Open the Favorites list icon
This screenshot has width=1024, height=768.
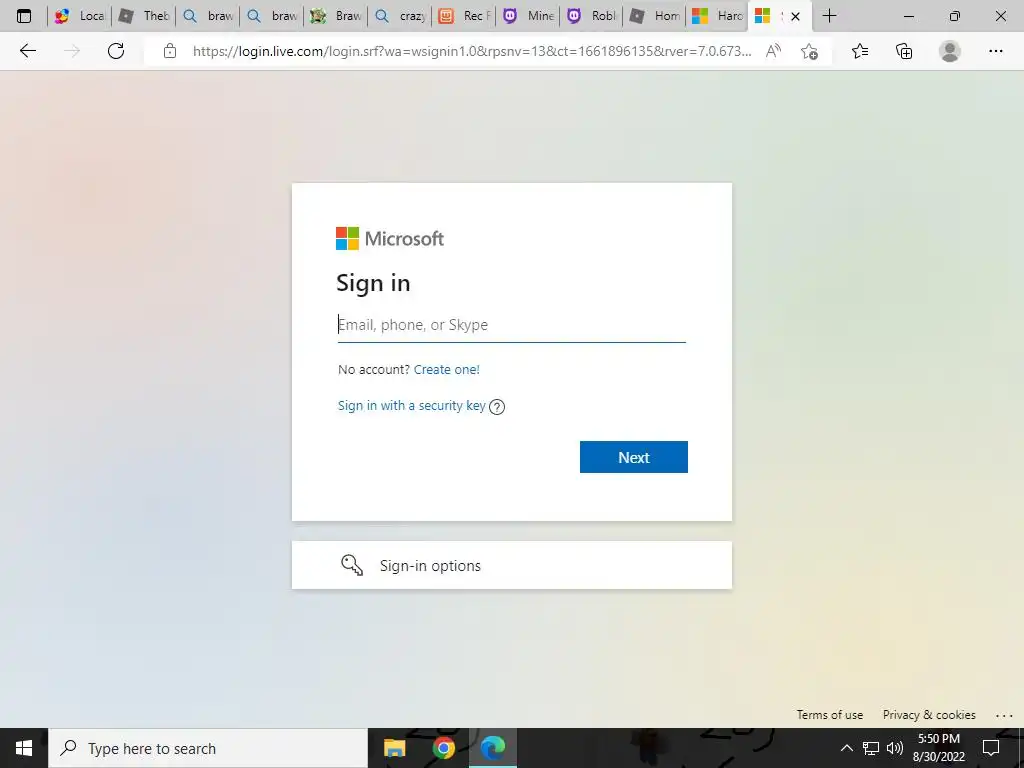coord(860,51)
